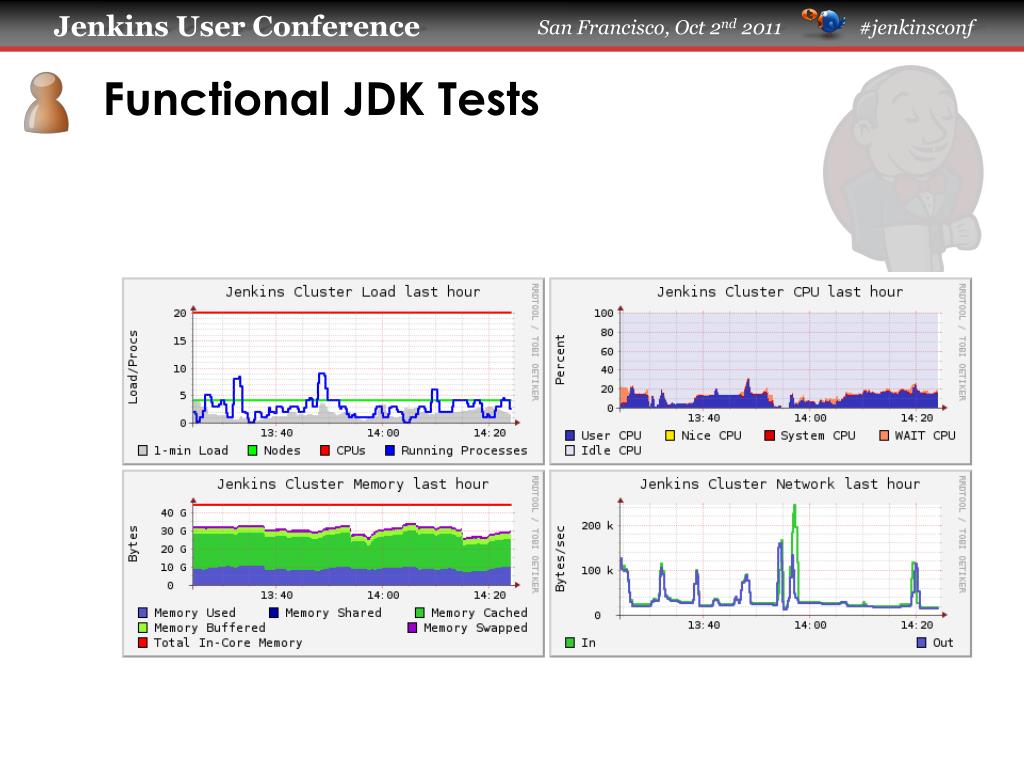This screenshot has width=1024, height=768.
Task: Click the Percent axis label
Action: click(560, 360)
